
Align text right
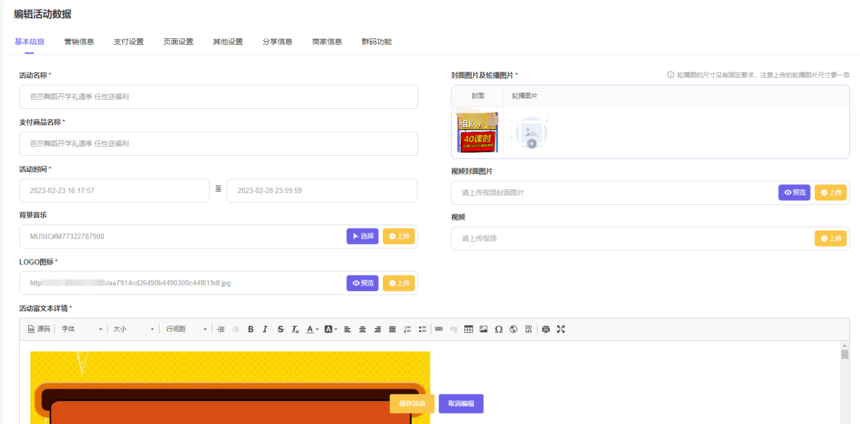tap(377, 329)
